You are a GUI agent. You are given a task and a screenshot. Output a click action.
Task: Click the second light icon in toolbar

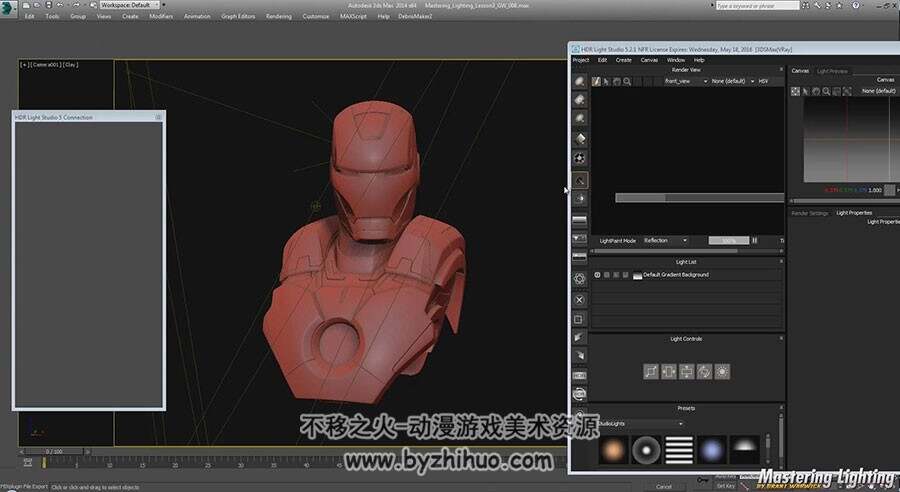point(580,100)
